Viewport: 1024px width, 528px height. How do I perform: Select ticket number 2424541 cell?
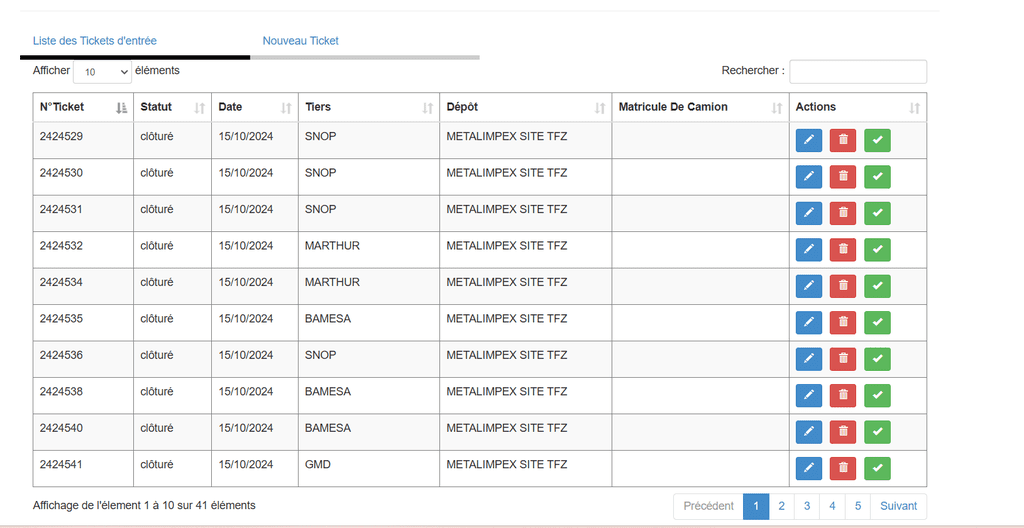(83, 469)
